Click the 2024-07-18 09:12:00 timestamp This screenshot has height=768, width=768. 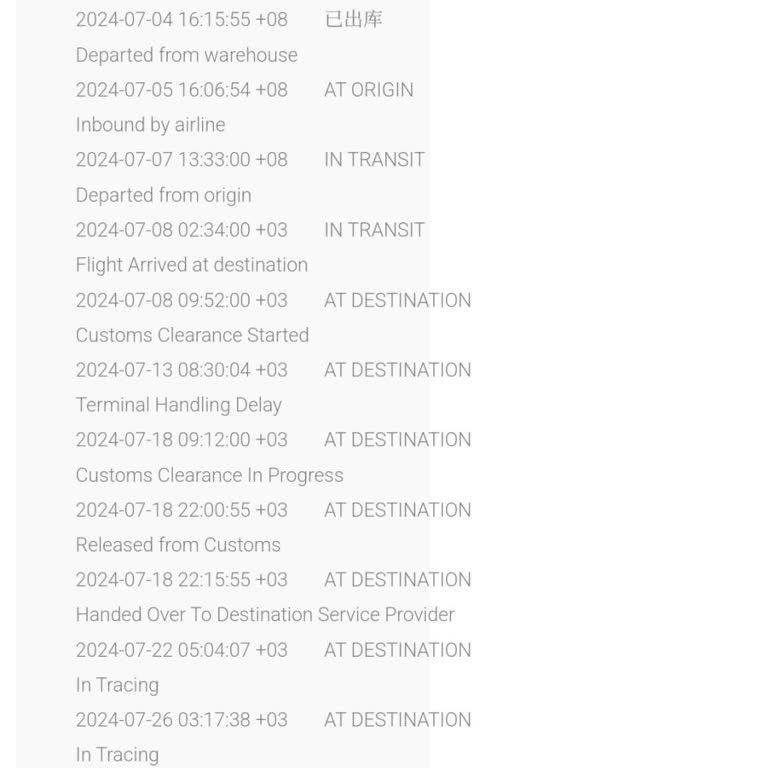coord(181,440)
